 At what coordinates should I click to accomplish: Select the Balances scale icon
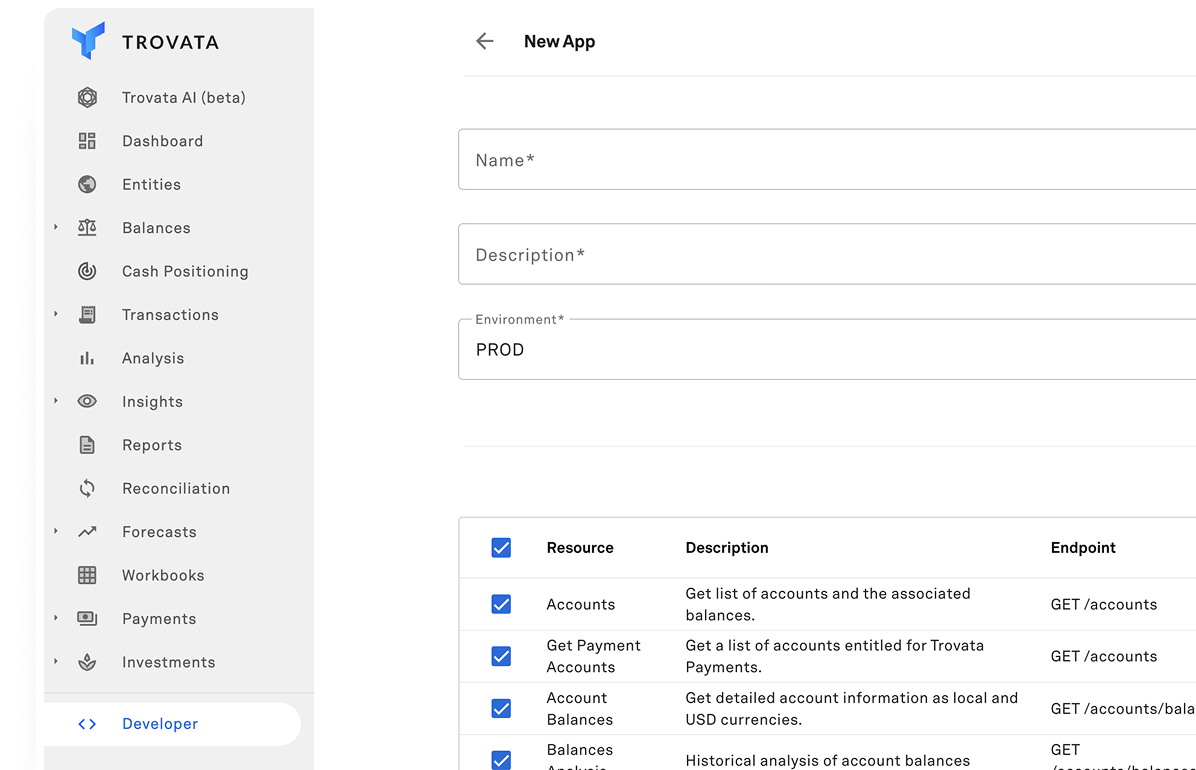[x=87, y=227]
